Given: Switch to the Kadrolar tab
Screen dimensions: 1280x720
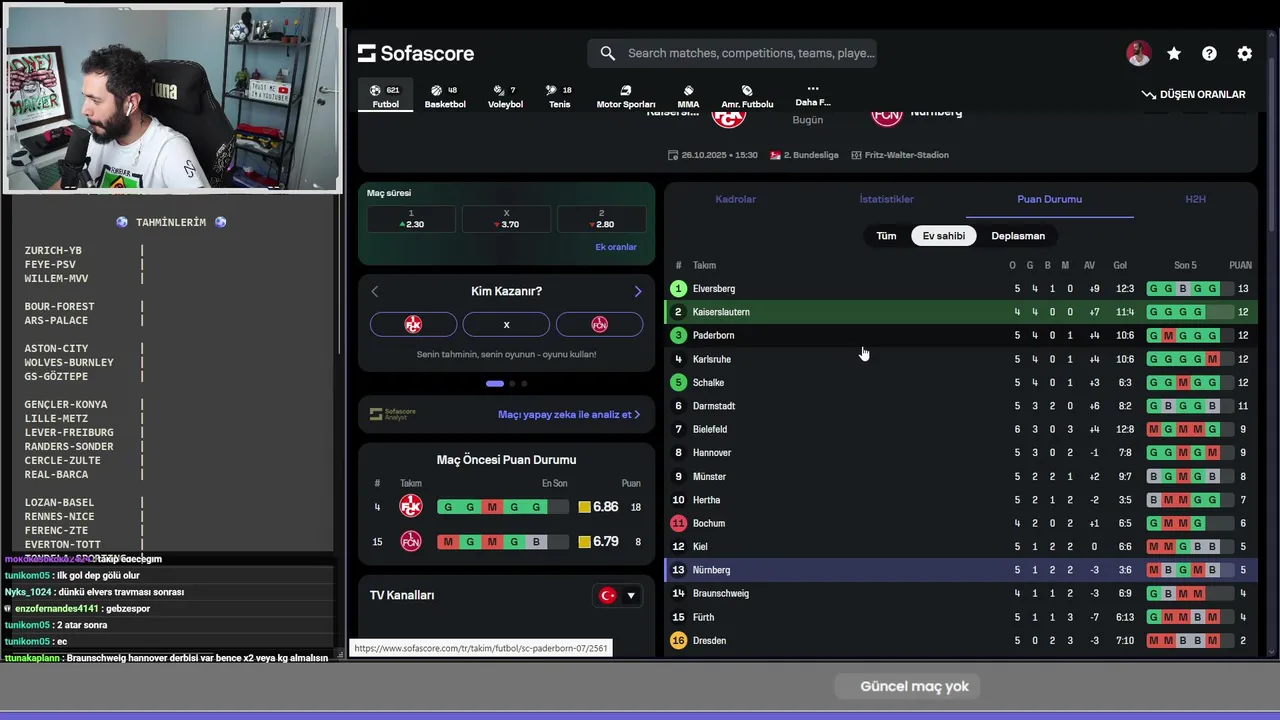Looking at the screenshot, I should pyautogui.click(x=735, y=199).
